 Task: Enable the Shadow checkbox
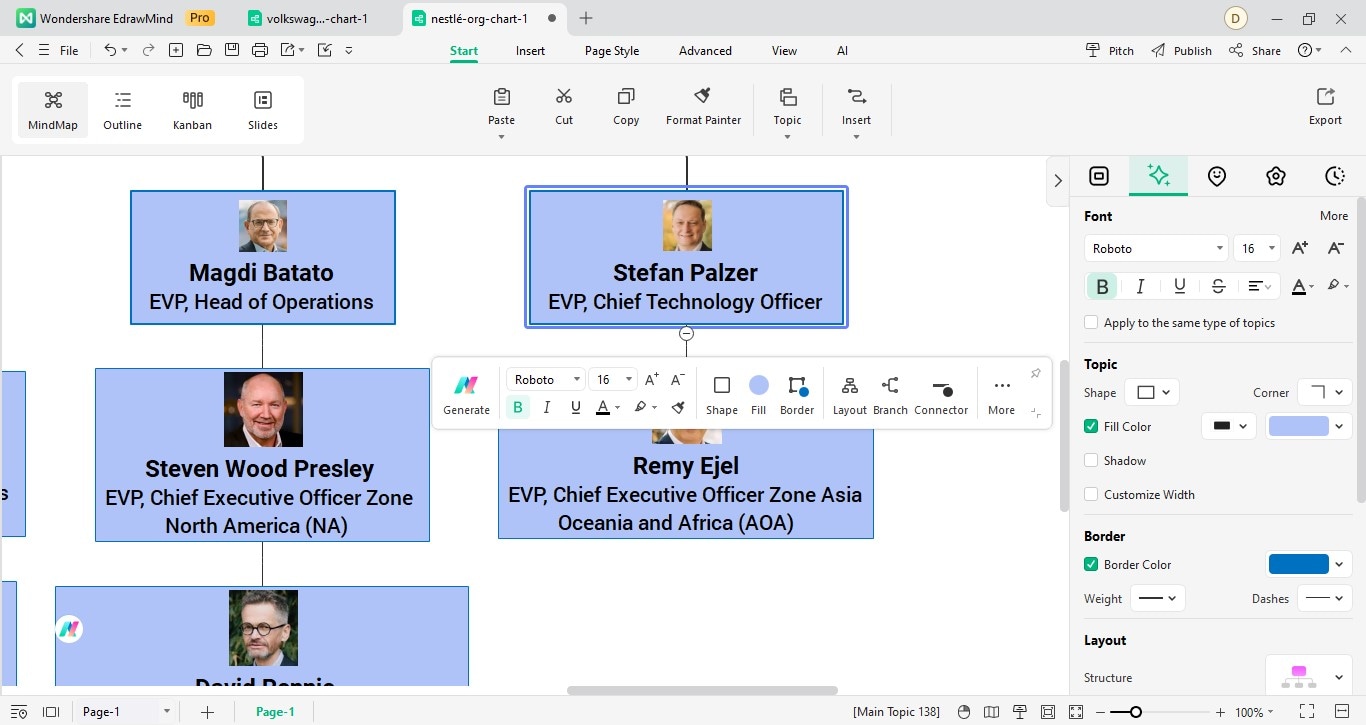point(1091,461)
